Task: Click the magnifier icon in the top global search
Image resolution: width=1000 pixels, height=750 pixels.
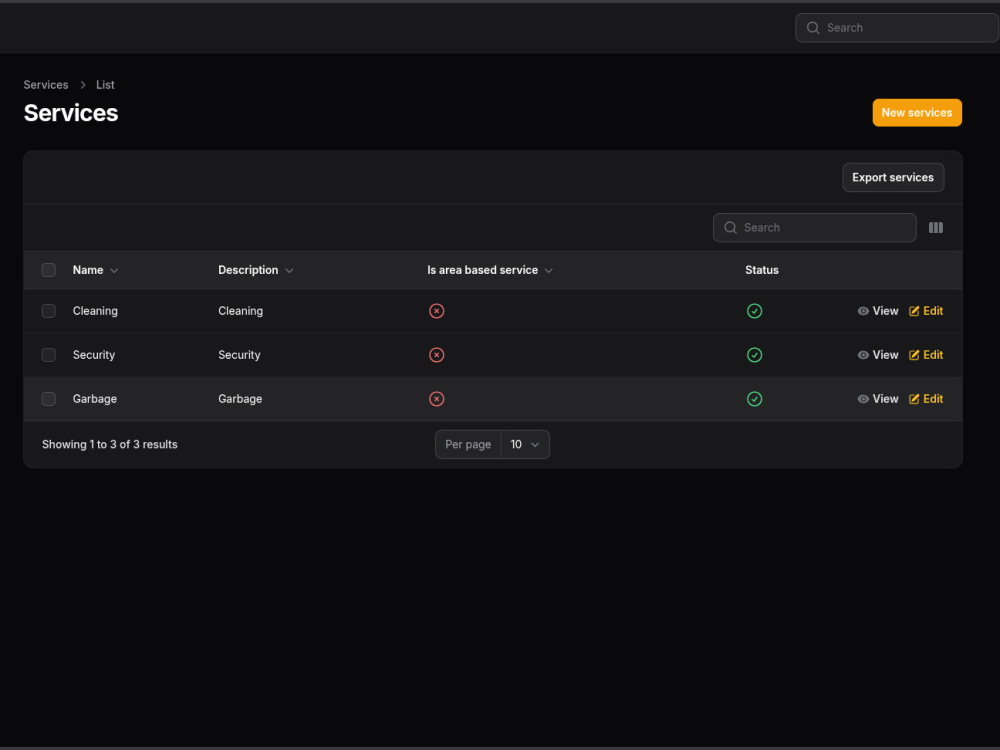Action: pos(813,28)
